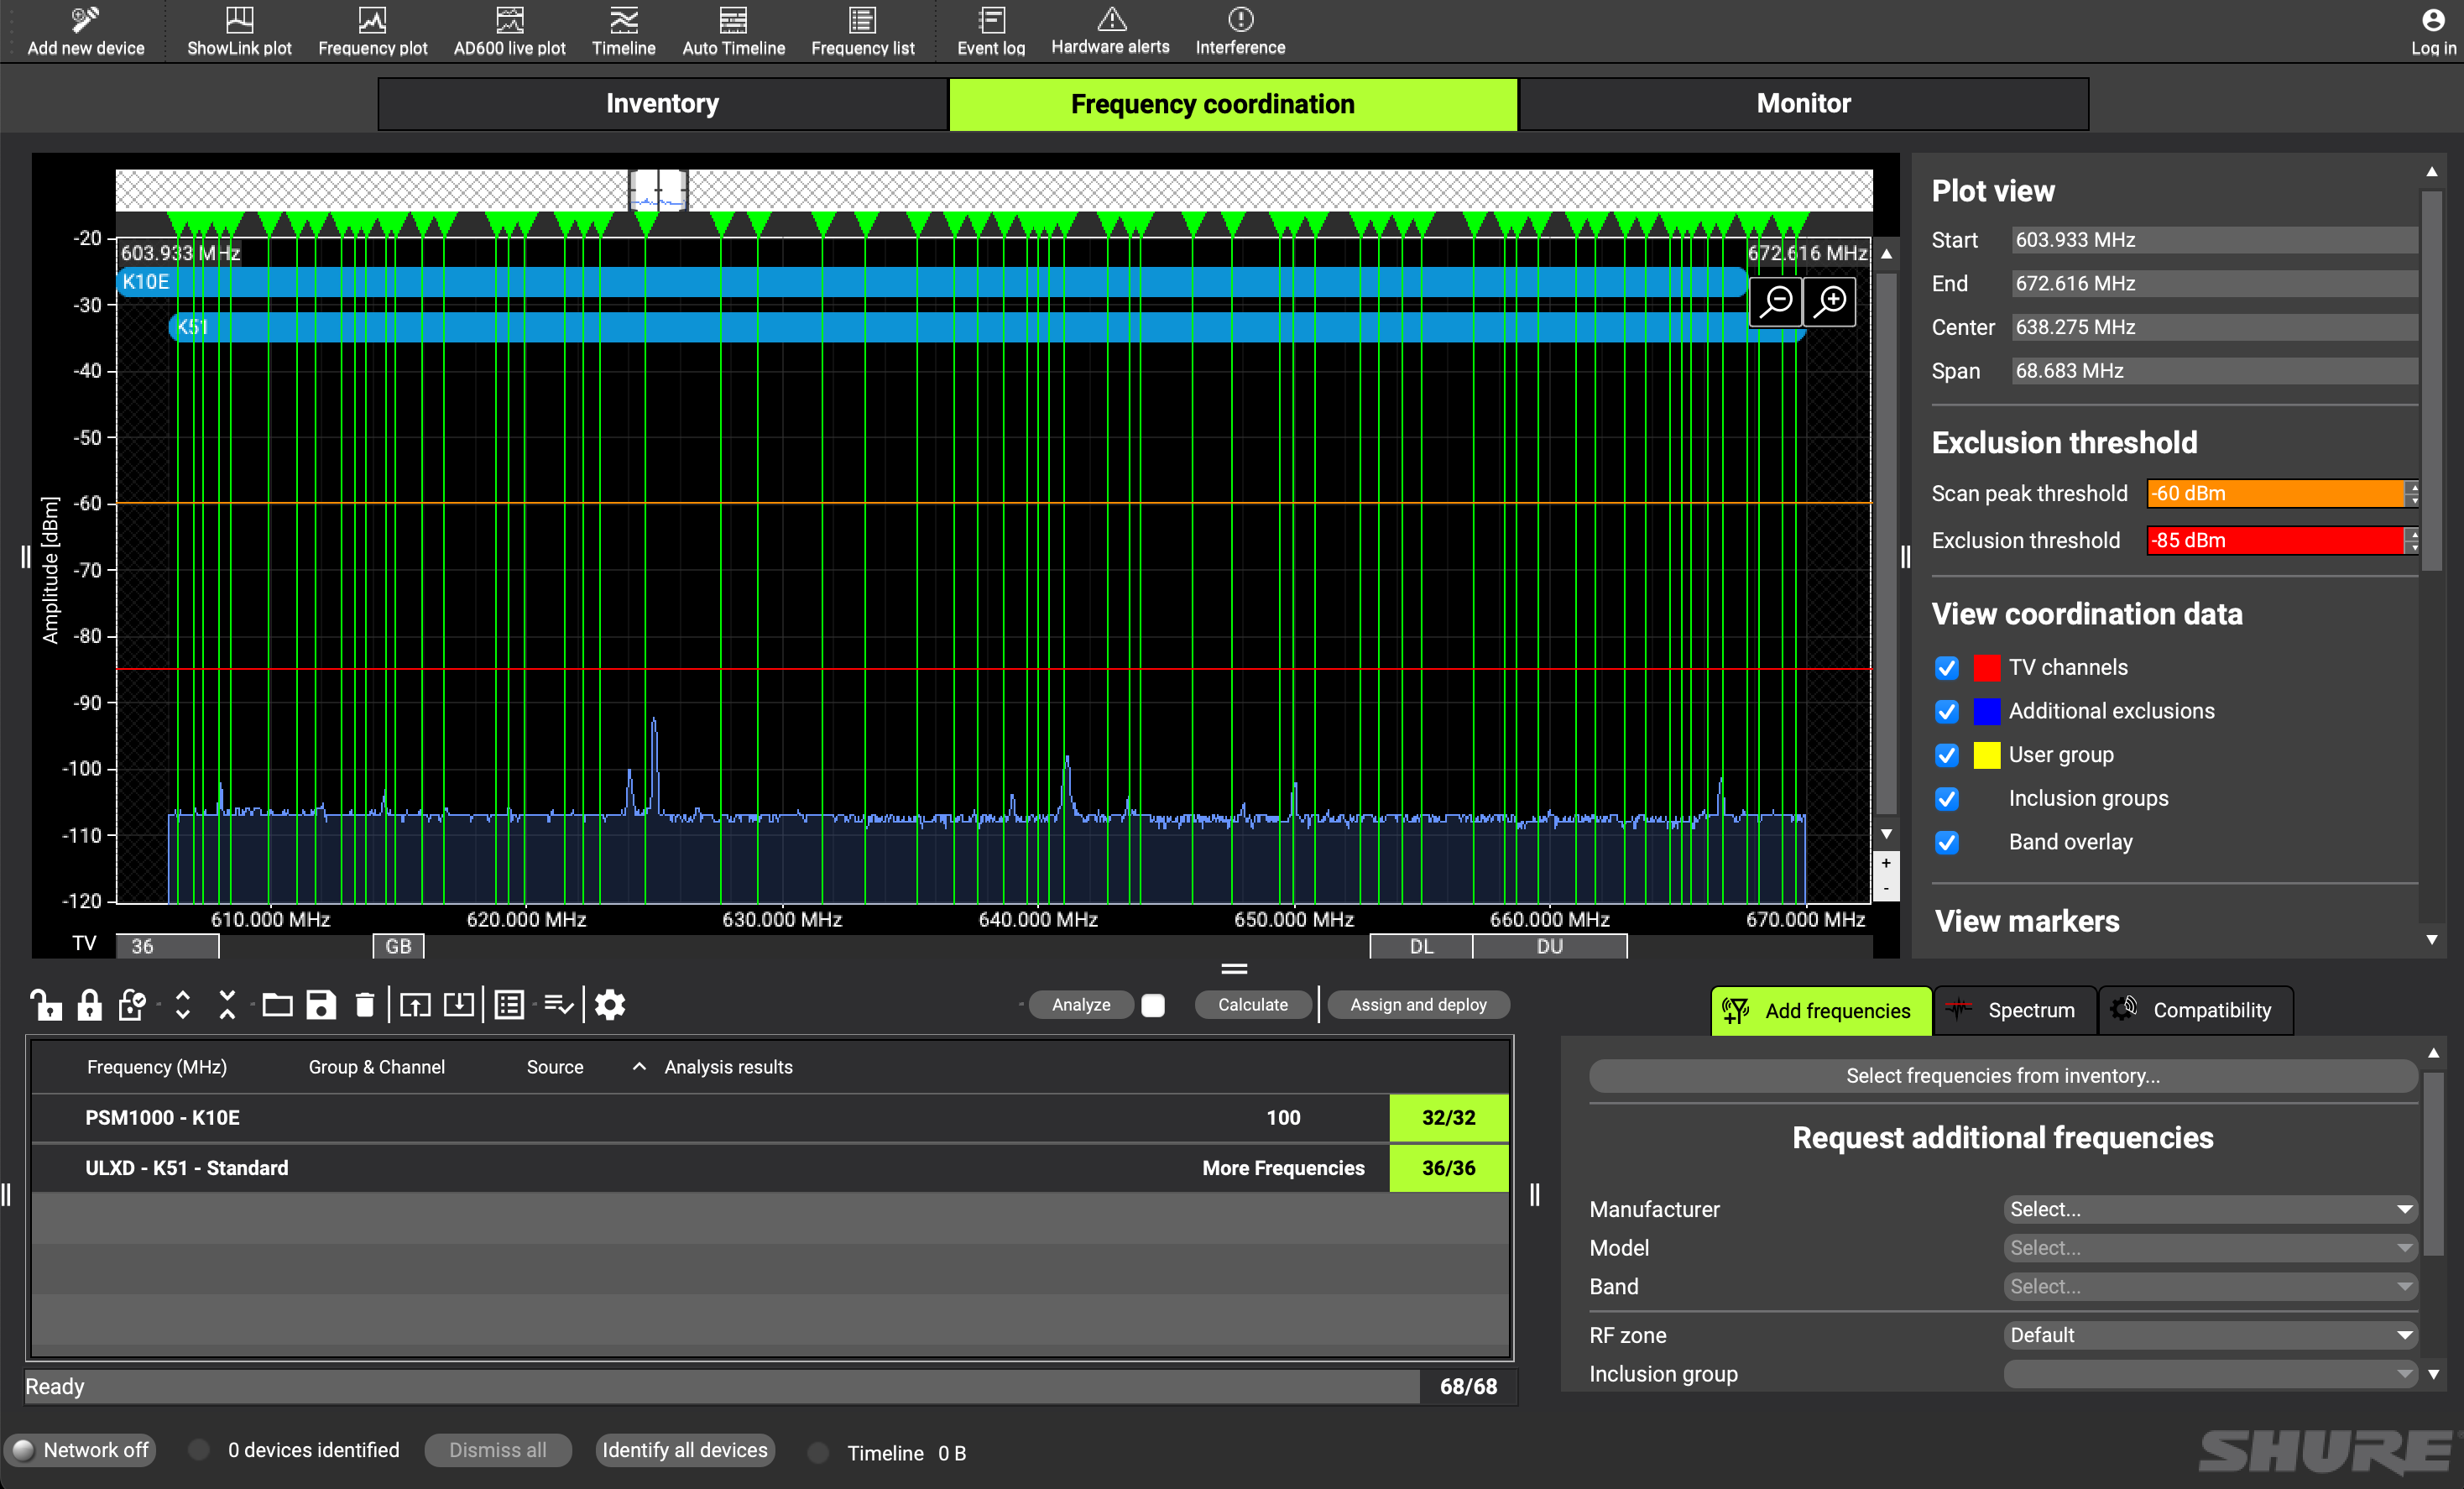Click the Calculate button
Image resolution: width=2464 pixels, height=1489 pixels.
[x=1252, y=1005]
